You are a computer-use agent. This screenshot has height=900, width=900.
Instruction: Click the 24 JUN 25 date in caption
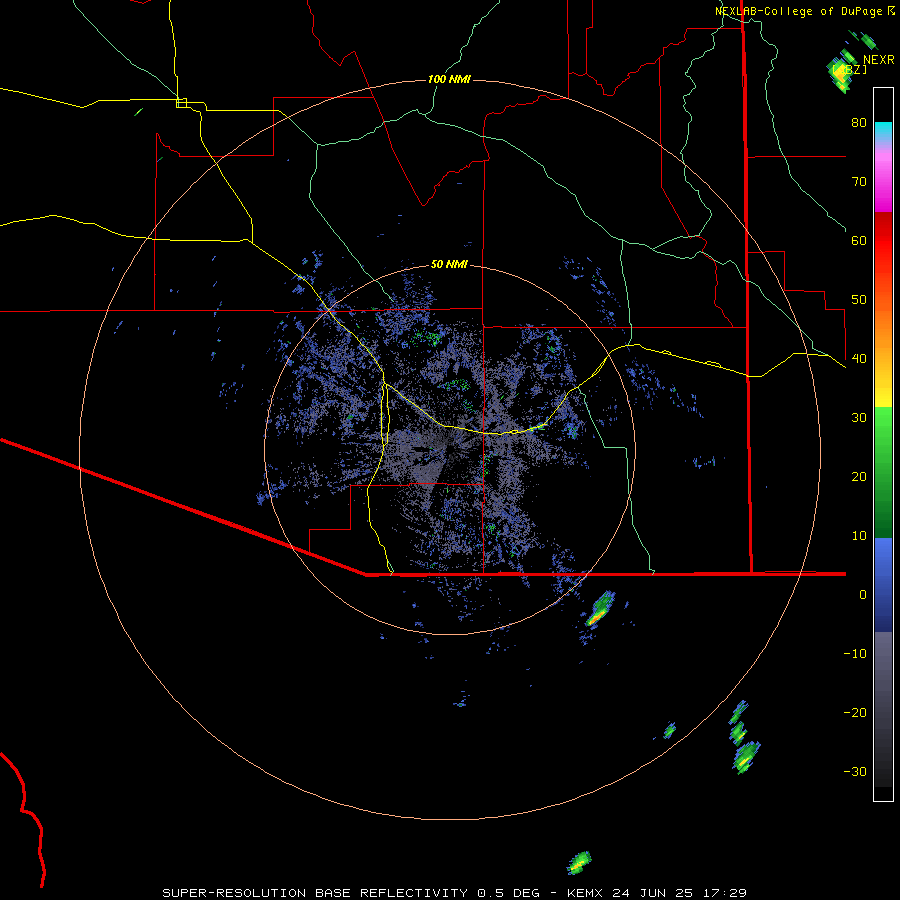654,893
